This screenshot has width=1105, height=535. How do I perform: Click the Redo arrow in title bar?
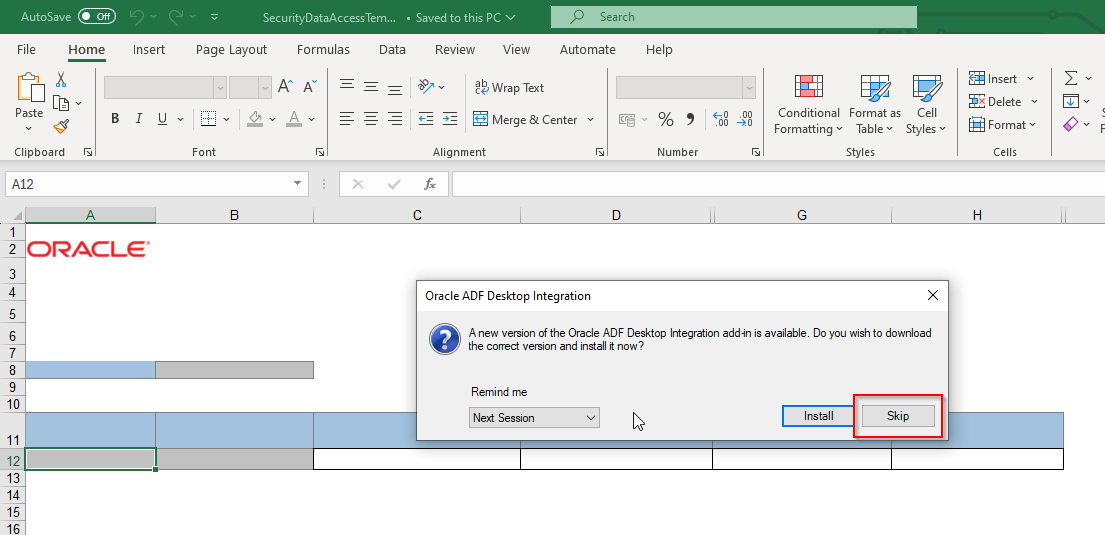pos(176,16)
